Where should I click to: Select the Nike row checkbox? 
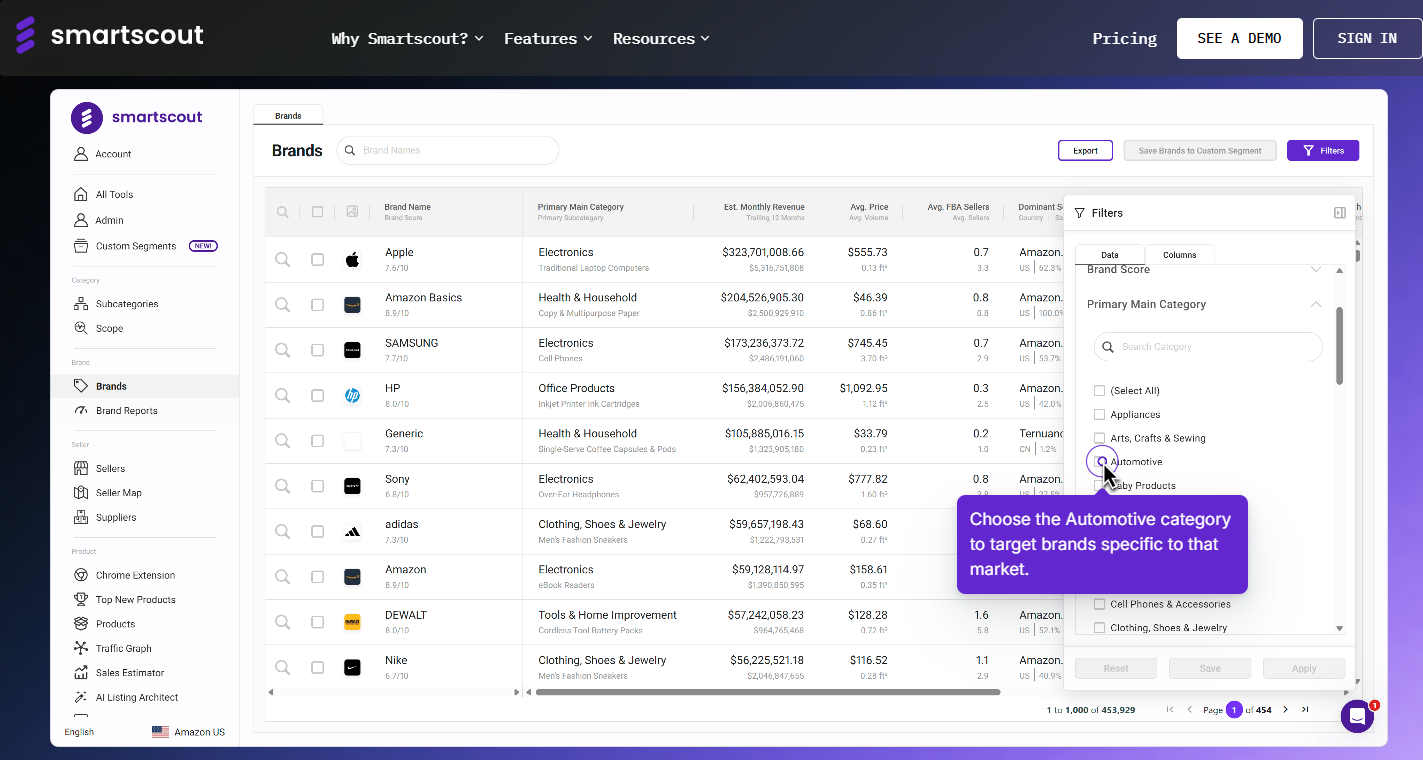click(317, 668)
